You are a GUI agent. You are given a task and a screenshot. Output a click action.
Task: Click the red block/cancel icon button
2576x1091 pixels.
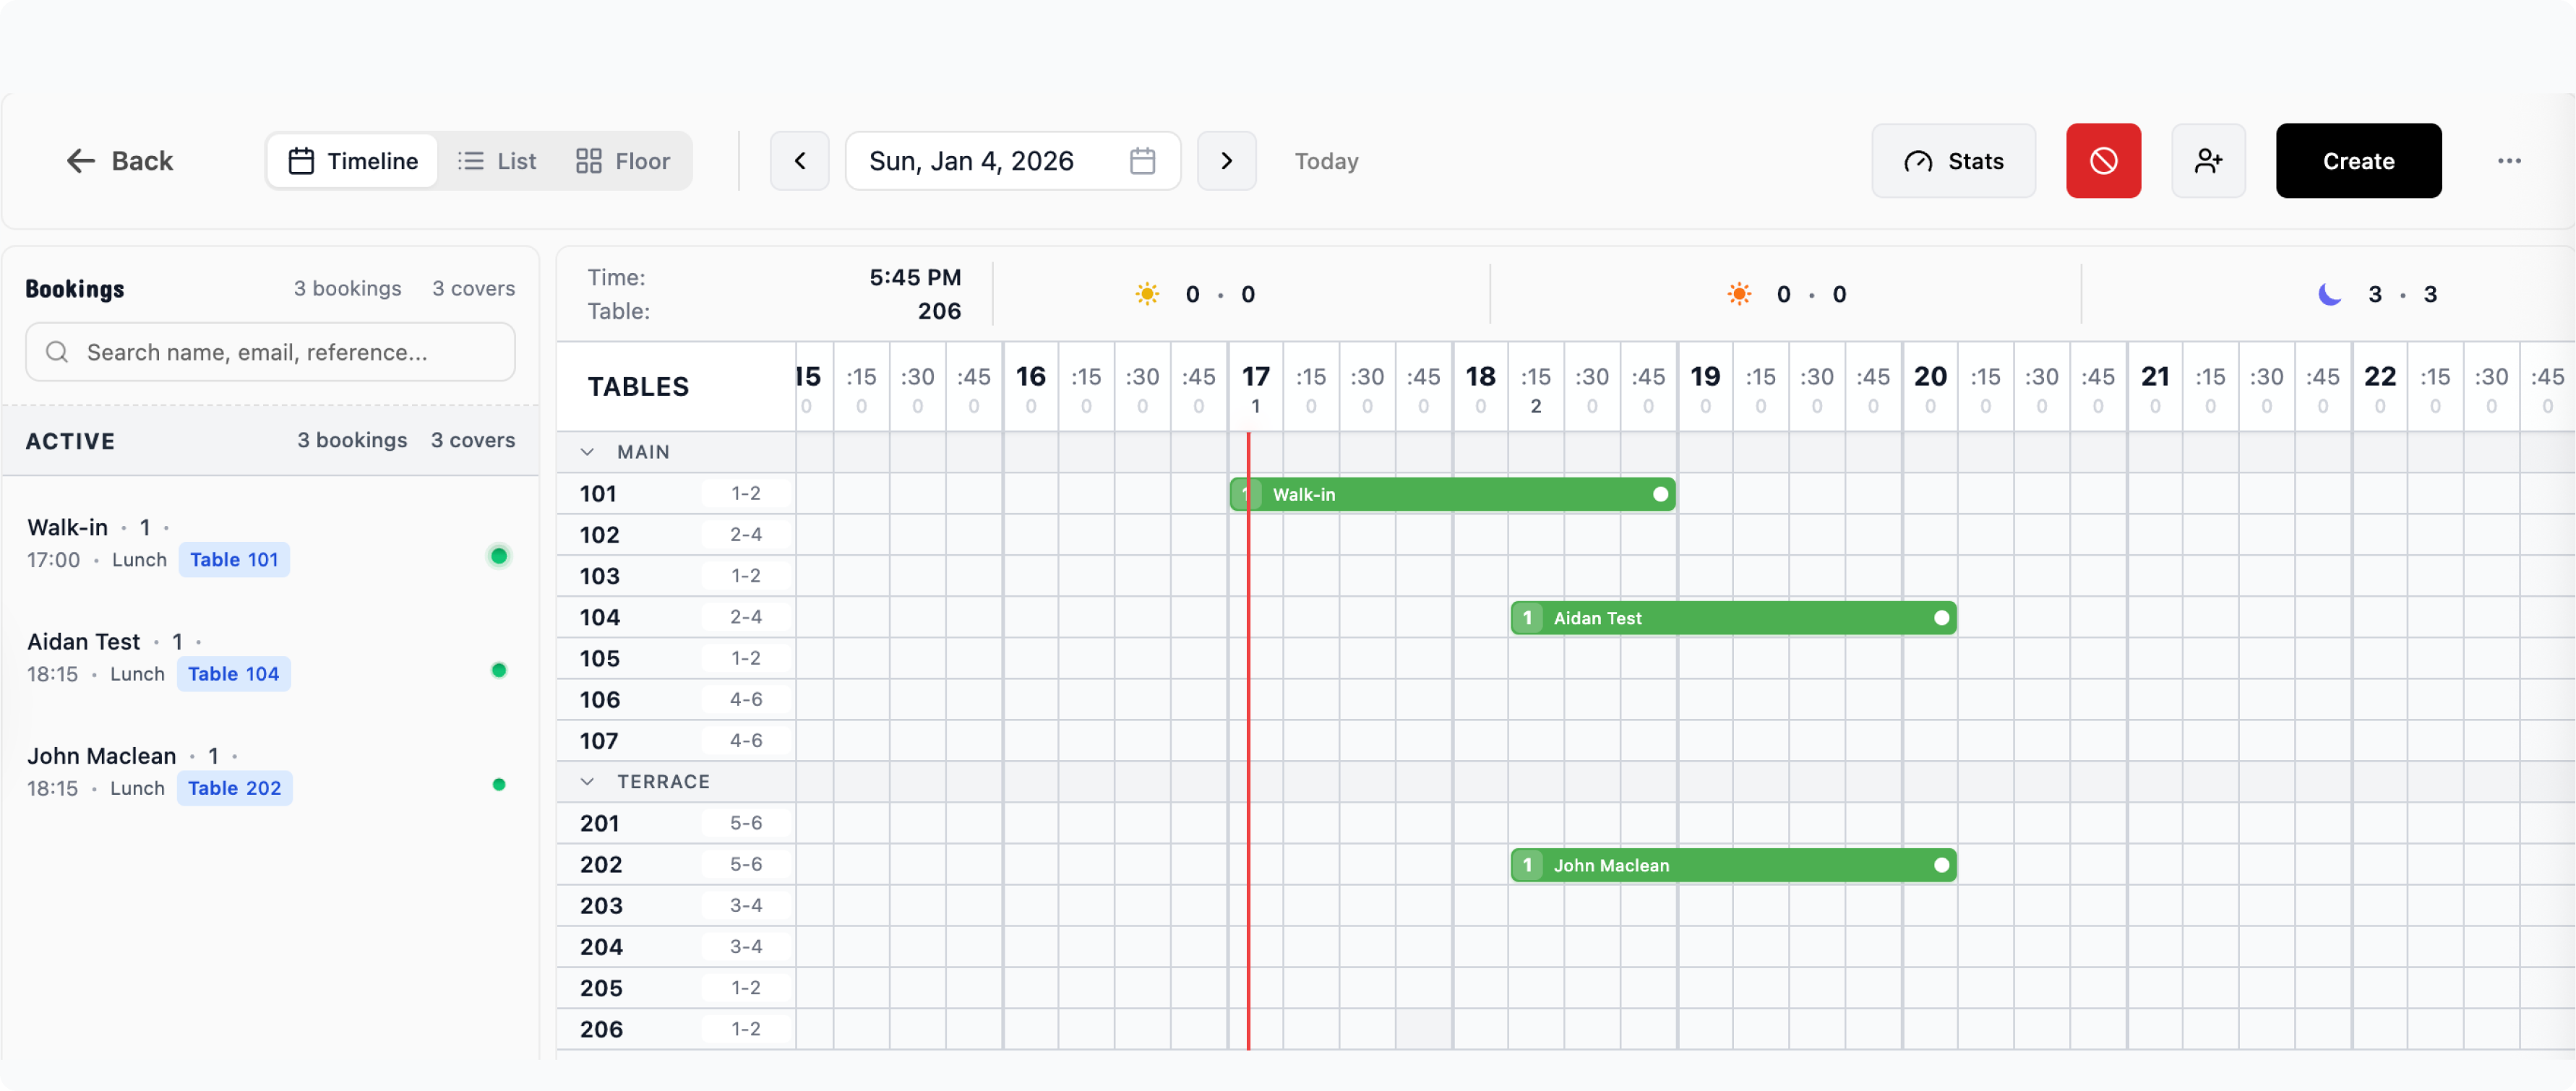[2103, 161]
